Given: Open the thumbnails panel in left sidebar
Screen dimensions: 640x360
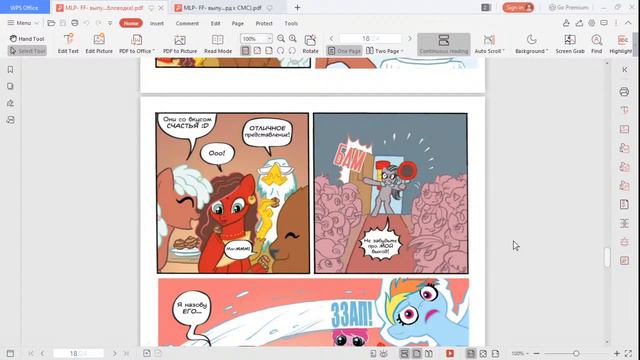Looking at the screenshot, I should (x=10, y=87).
